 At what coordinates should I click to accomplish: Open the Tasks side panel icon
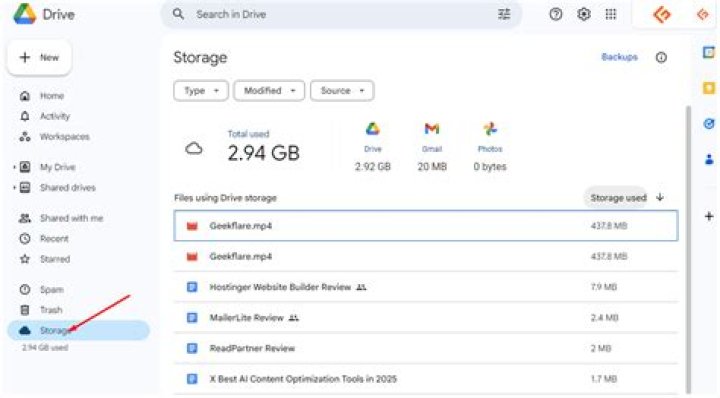click(x=709, y=123)
